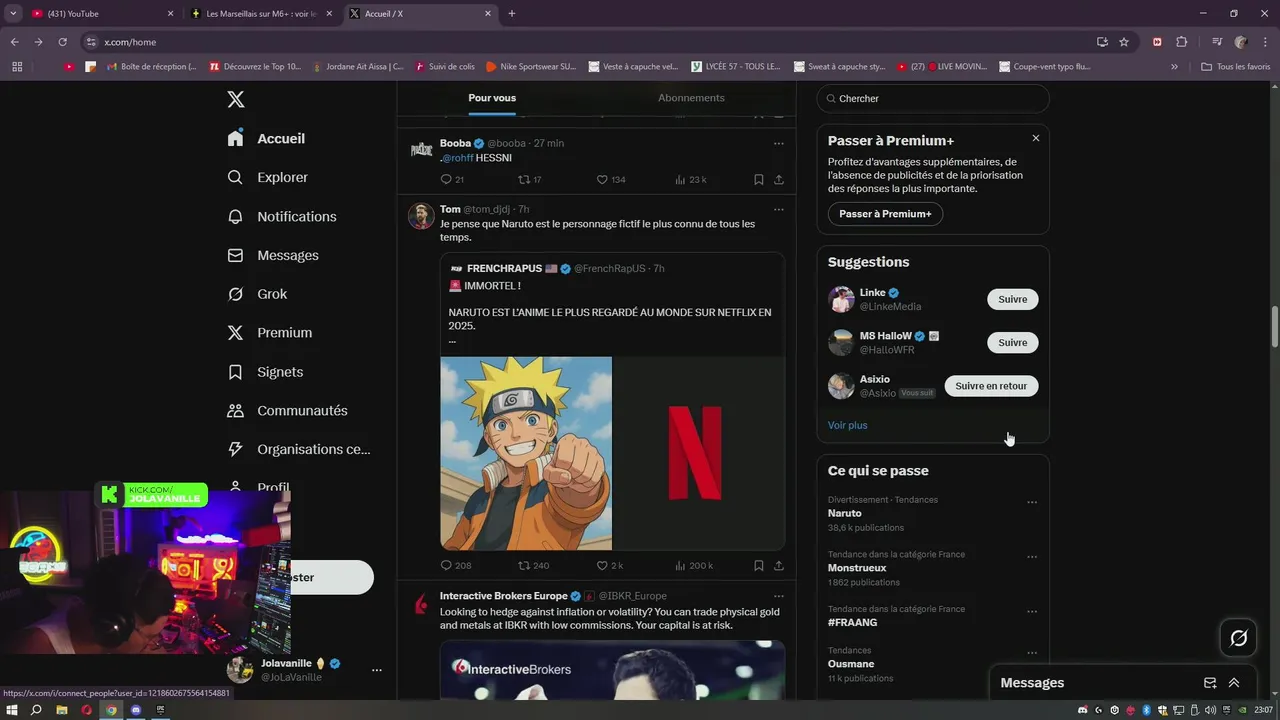Open the Naruto Netflix image

(x=612, y=453)
